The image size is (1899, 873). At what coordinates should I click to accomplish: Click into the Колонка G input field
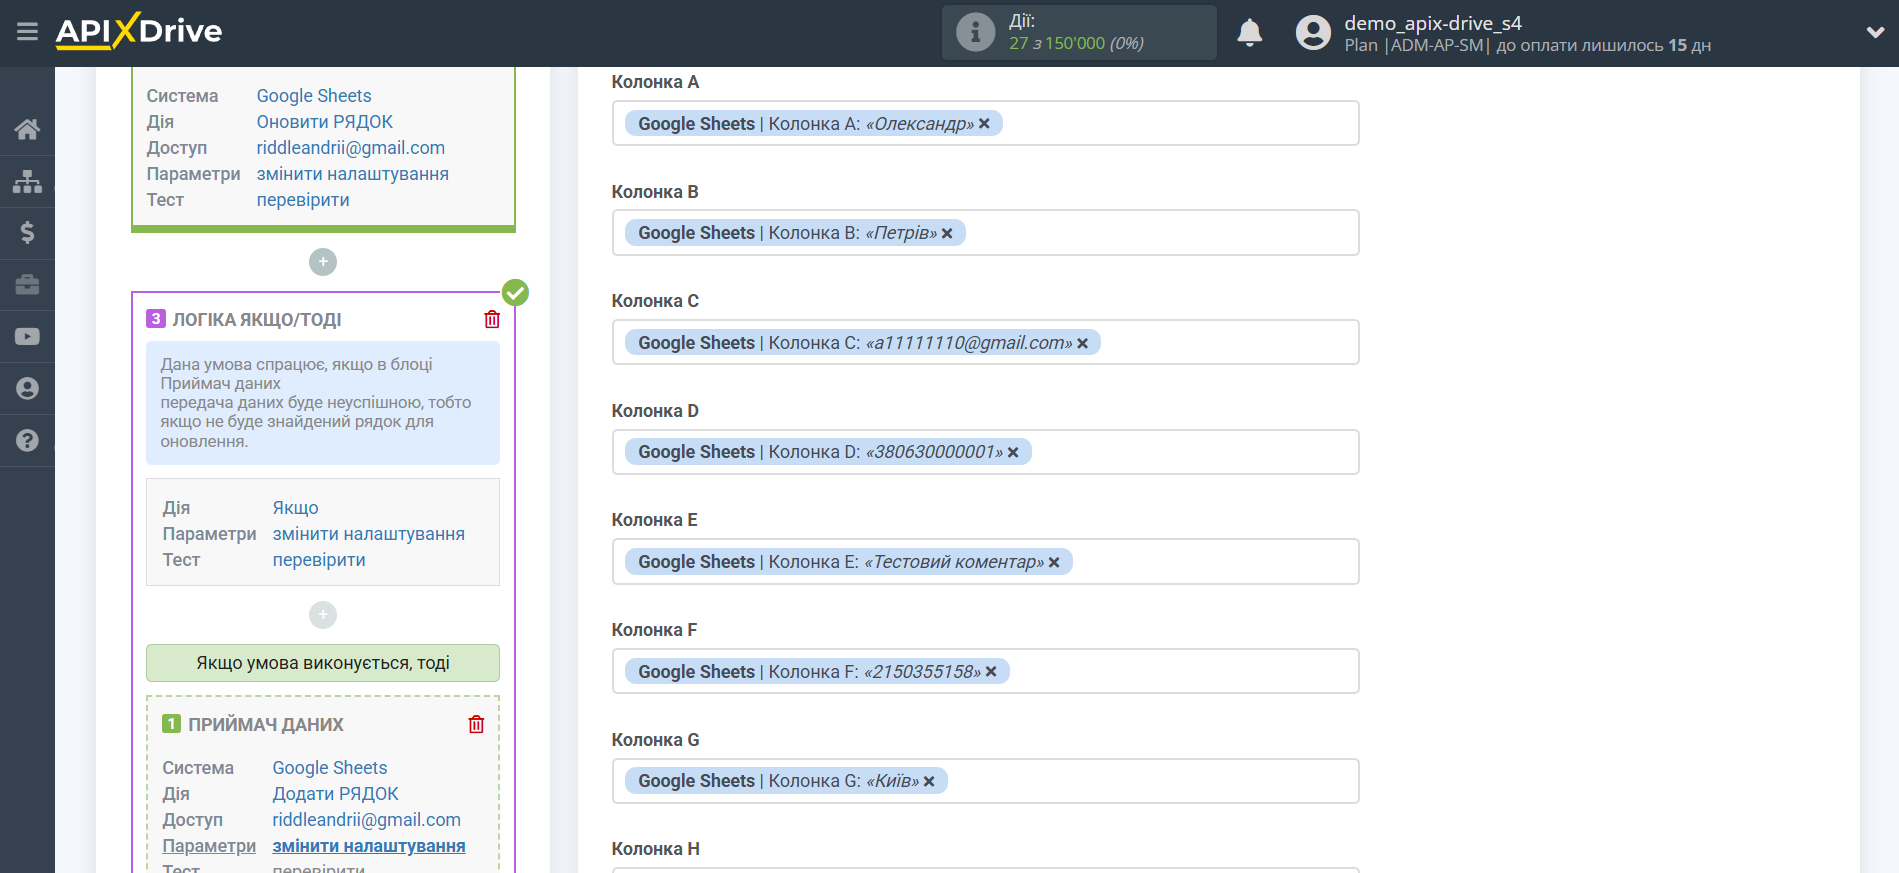[x=985, y=781]
